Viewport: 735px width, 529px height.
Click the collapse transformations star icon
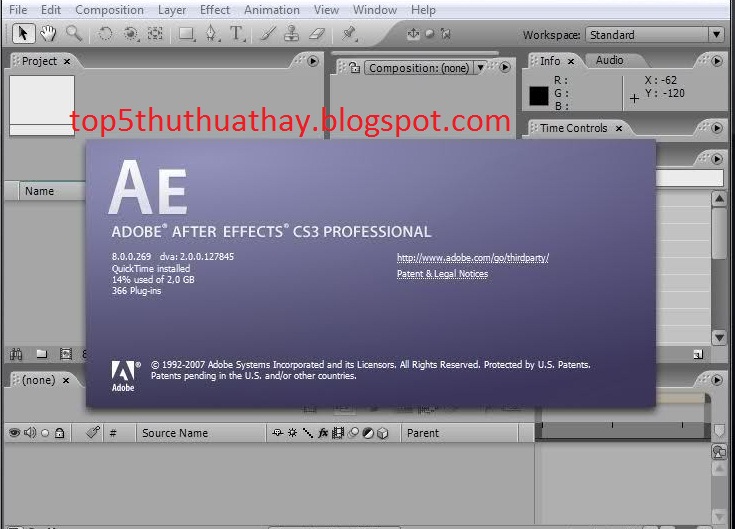click(x=292, y=433)
